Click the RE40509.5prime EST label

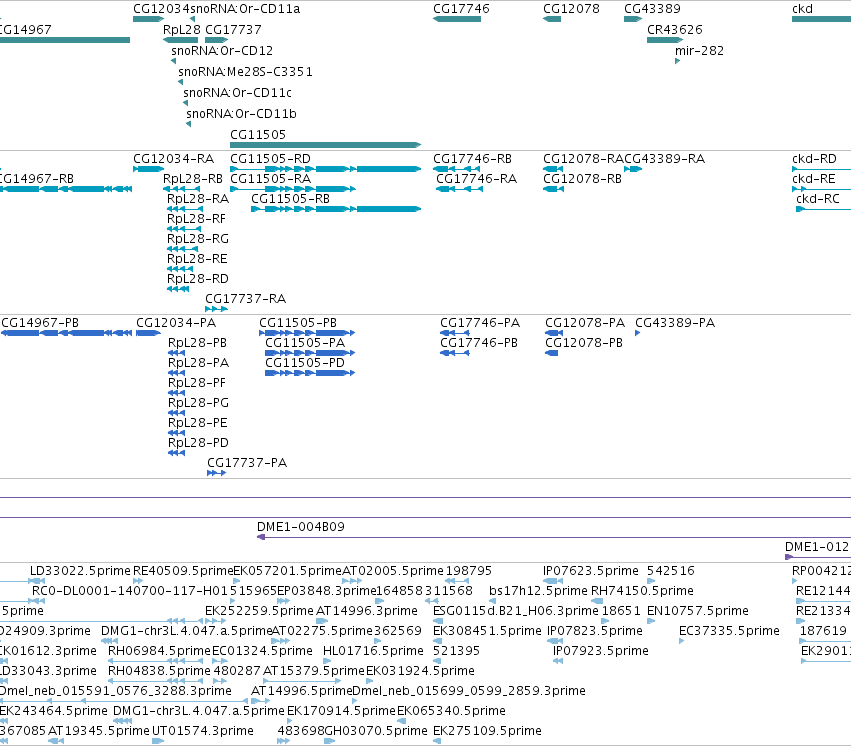pos(183,571)
